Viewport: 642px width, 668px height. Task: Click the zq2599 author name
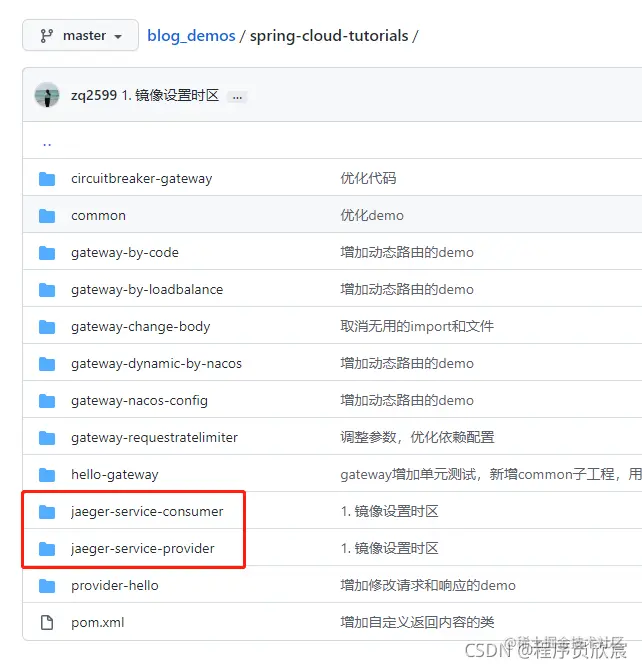tap(94, 95)
